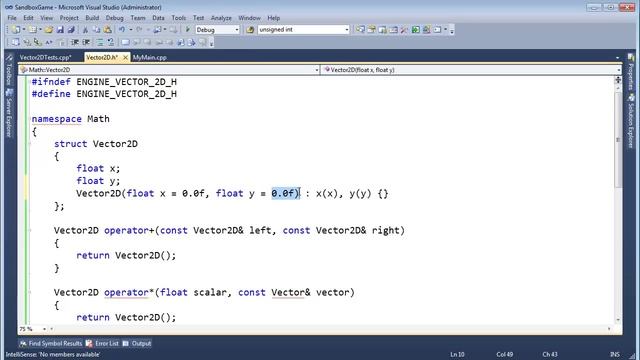Cut selection with the scissors icon
This screenshot has width=640, height=360.
85,30
